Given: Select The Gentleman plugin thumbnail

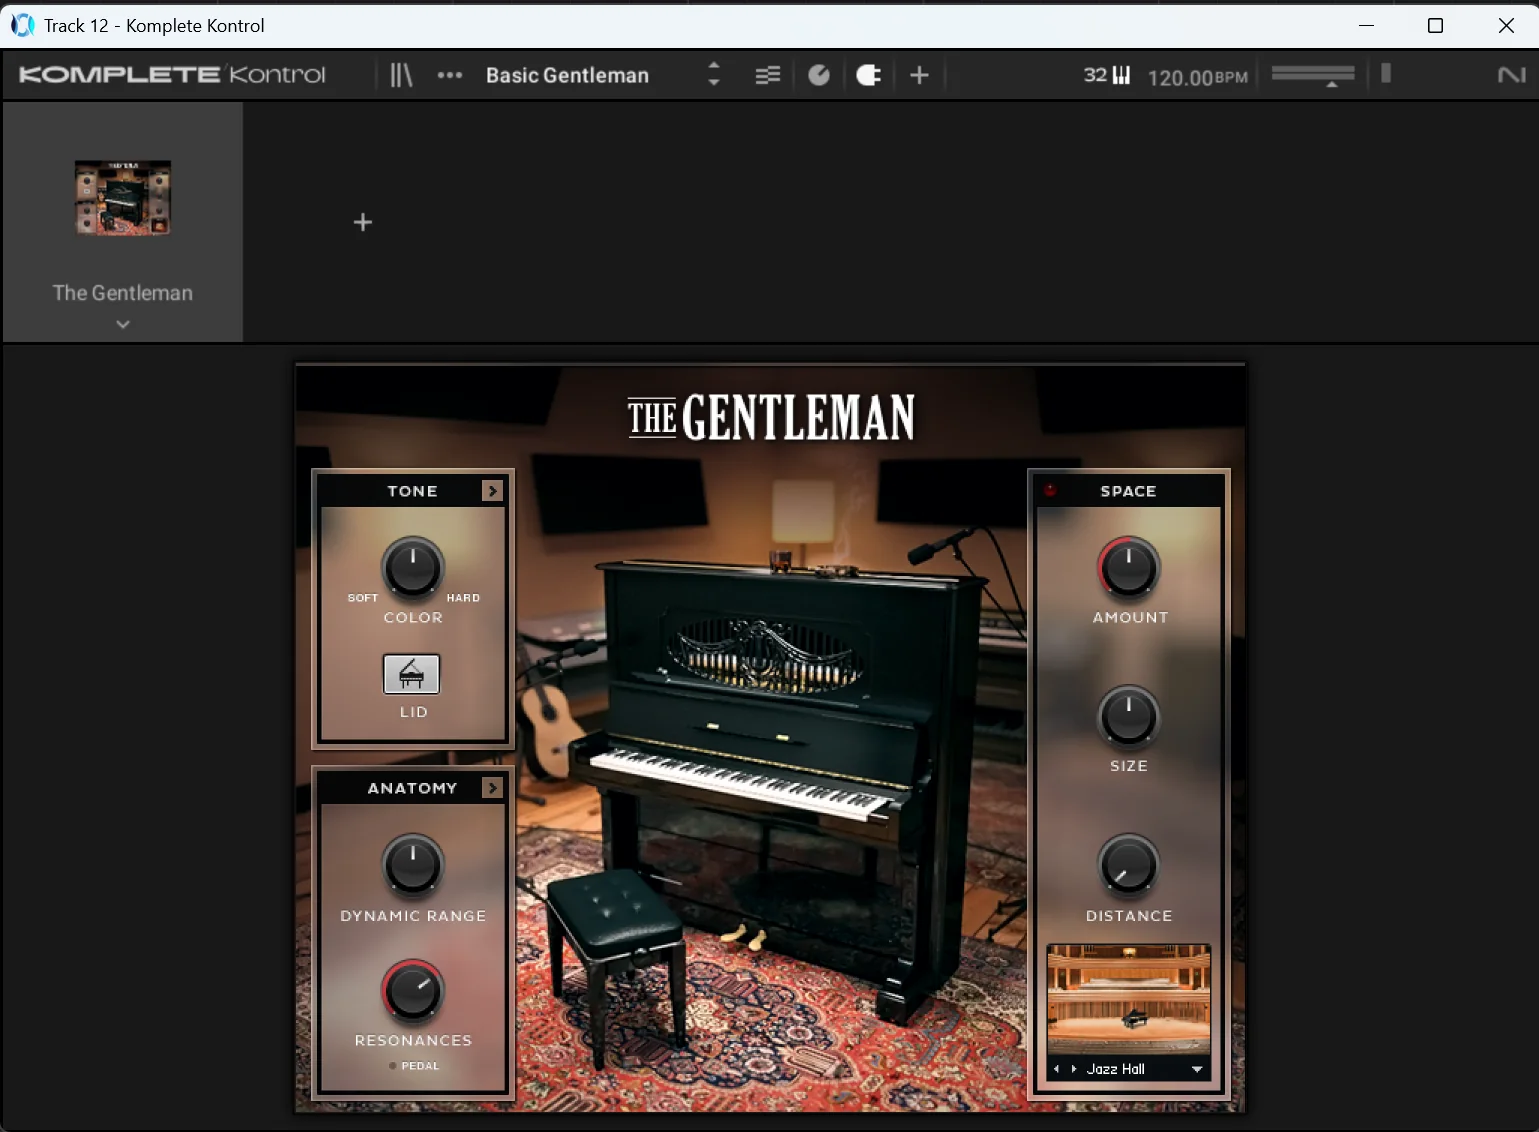Looking at the screenshot, I should point(123,198).
